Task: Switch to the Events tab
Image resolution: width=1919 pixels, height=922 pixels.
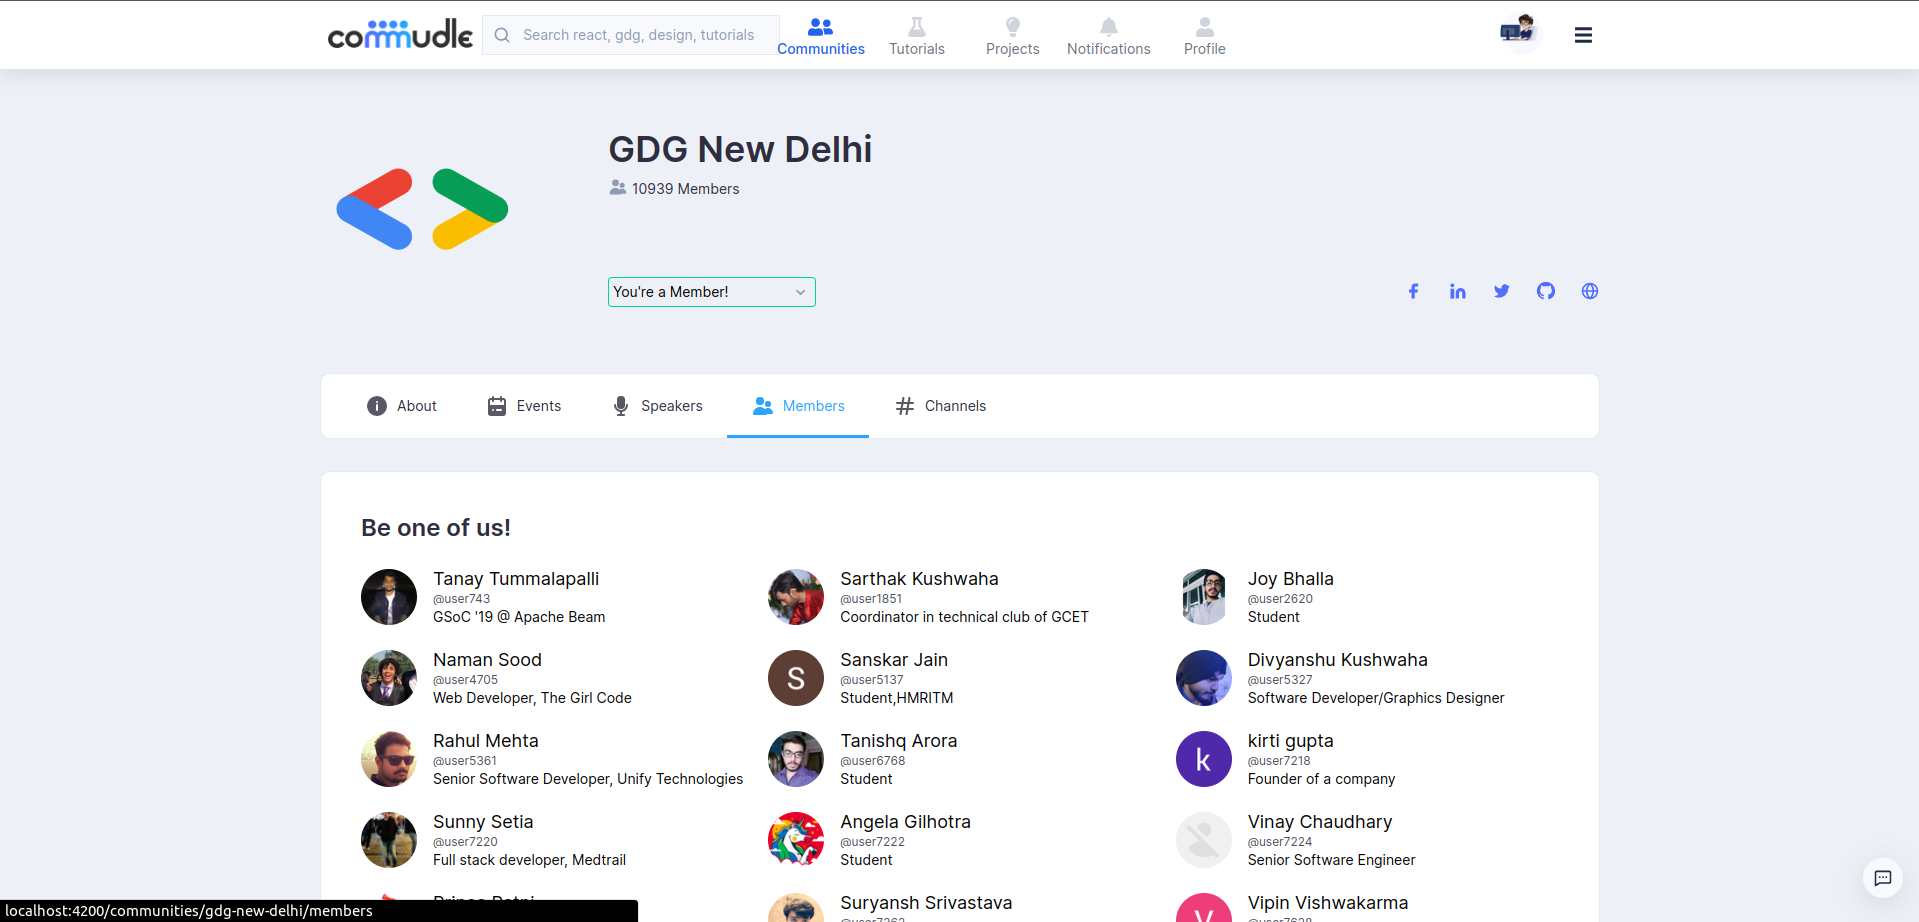Action: point(524,406)
